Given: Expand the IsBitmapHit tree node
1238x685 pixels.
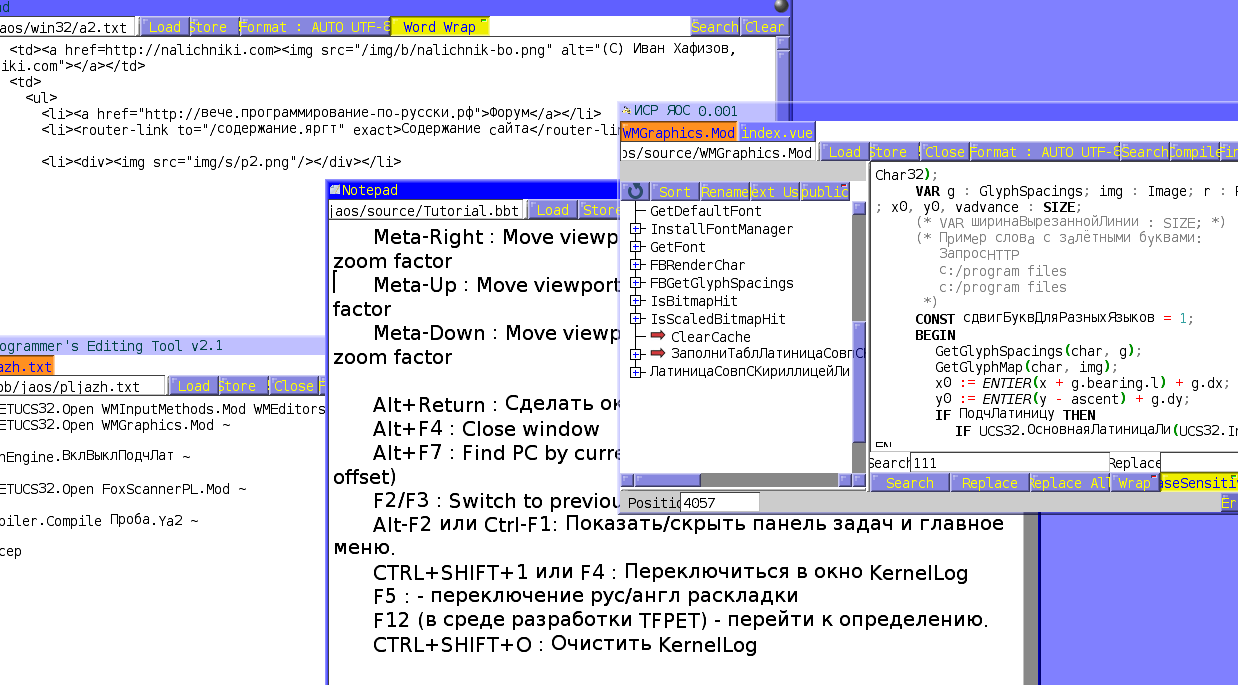Looking at the screenshot, I should click(636, 301).
